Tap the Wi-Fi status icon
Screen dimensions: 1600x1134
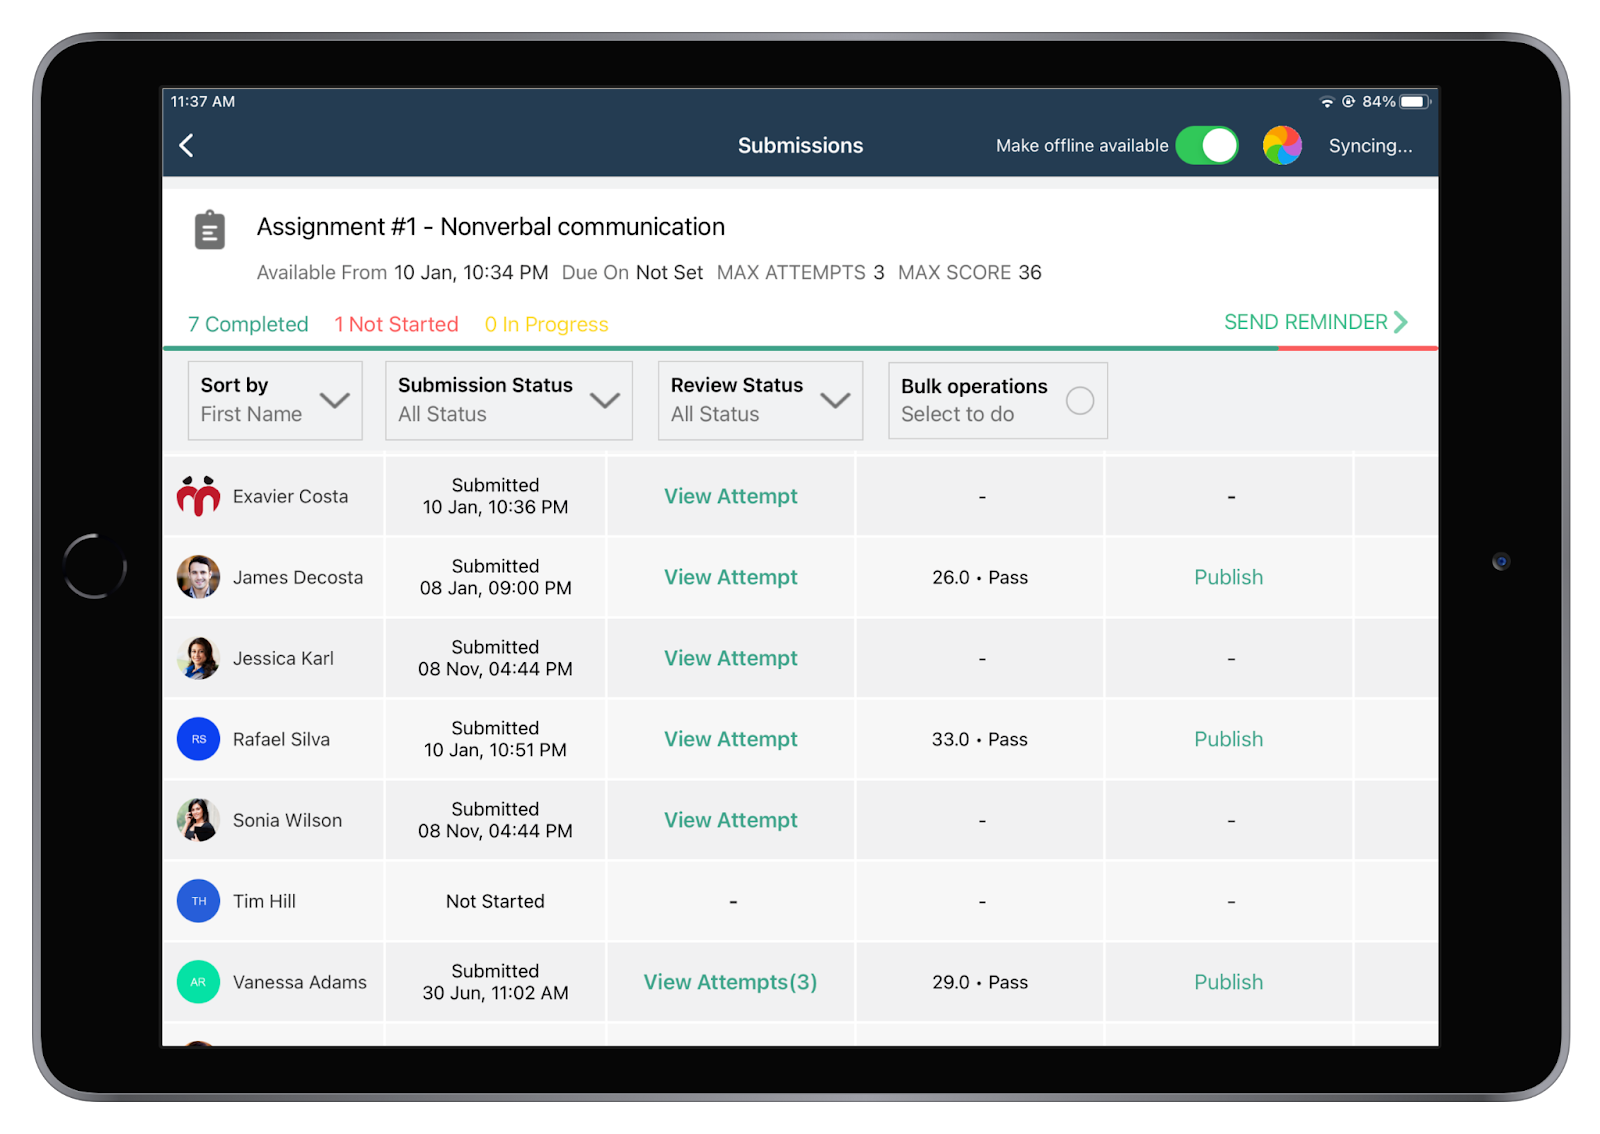(1327, 102)
